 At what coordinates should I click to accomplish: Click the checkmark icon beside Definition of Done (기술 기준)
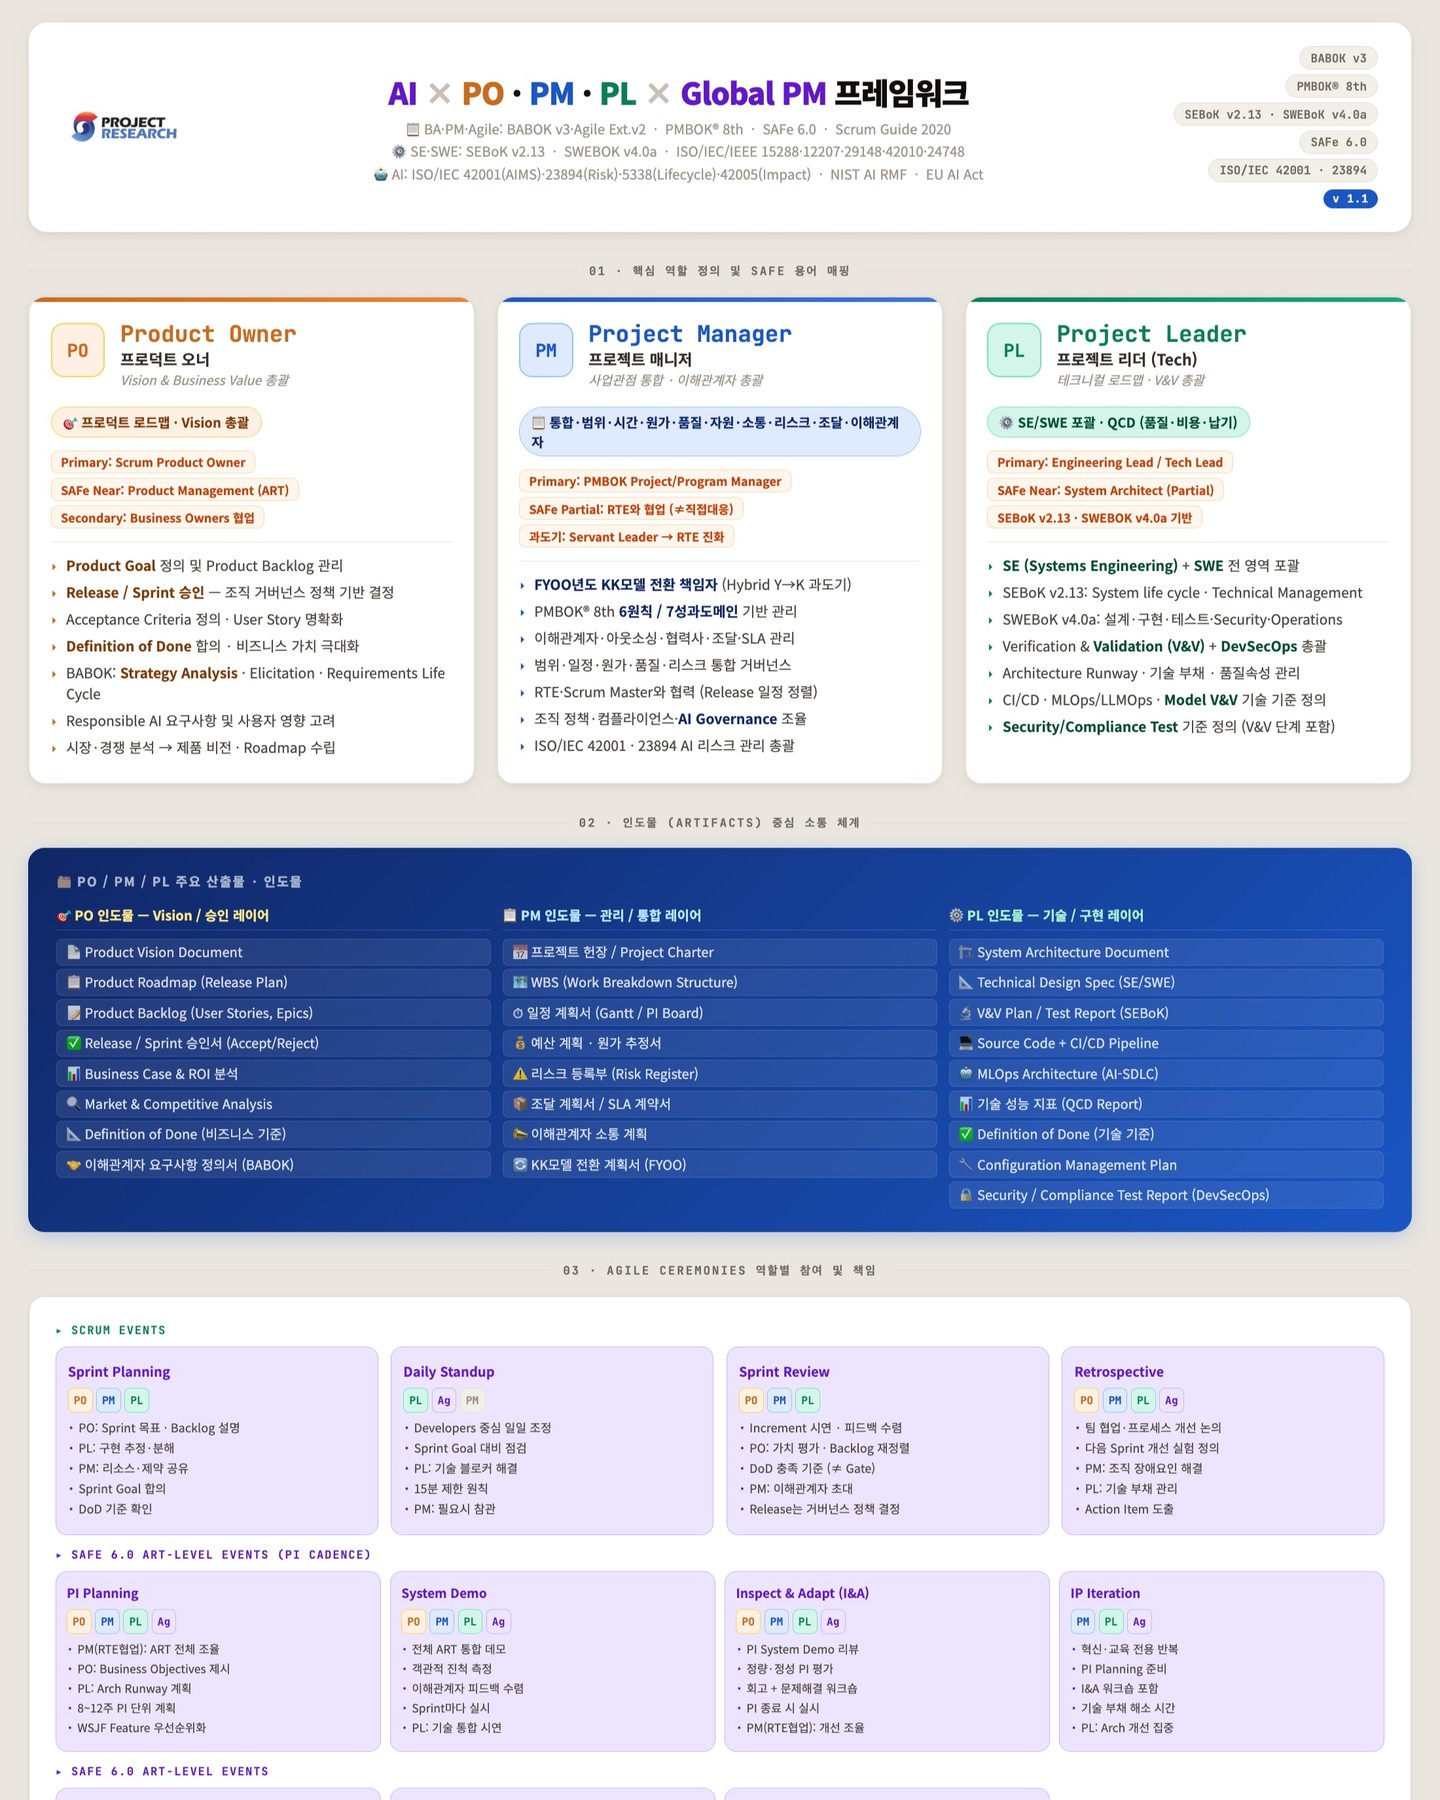(x=965, y=1134)
